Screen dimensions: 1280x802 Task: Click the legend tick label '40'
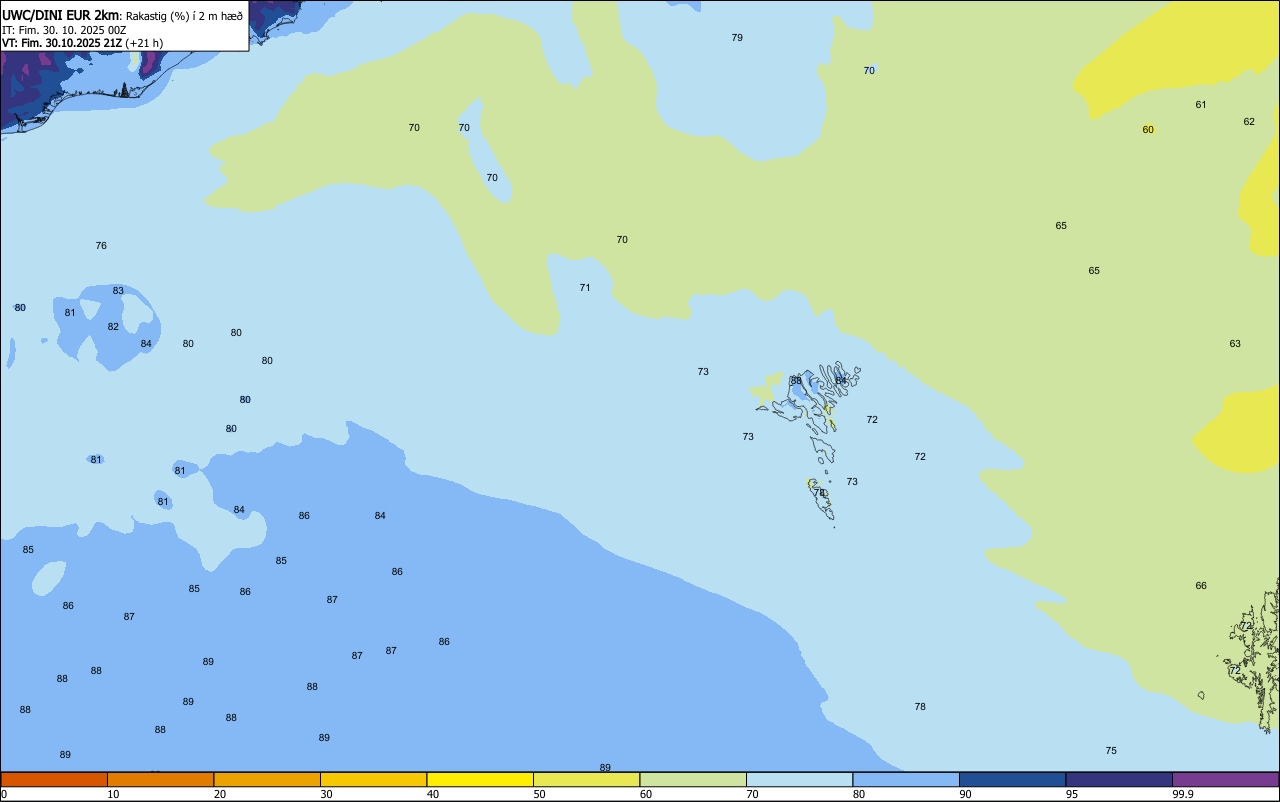(x=433, y=794)
